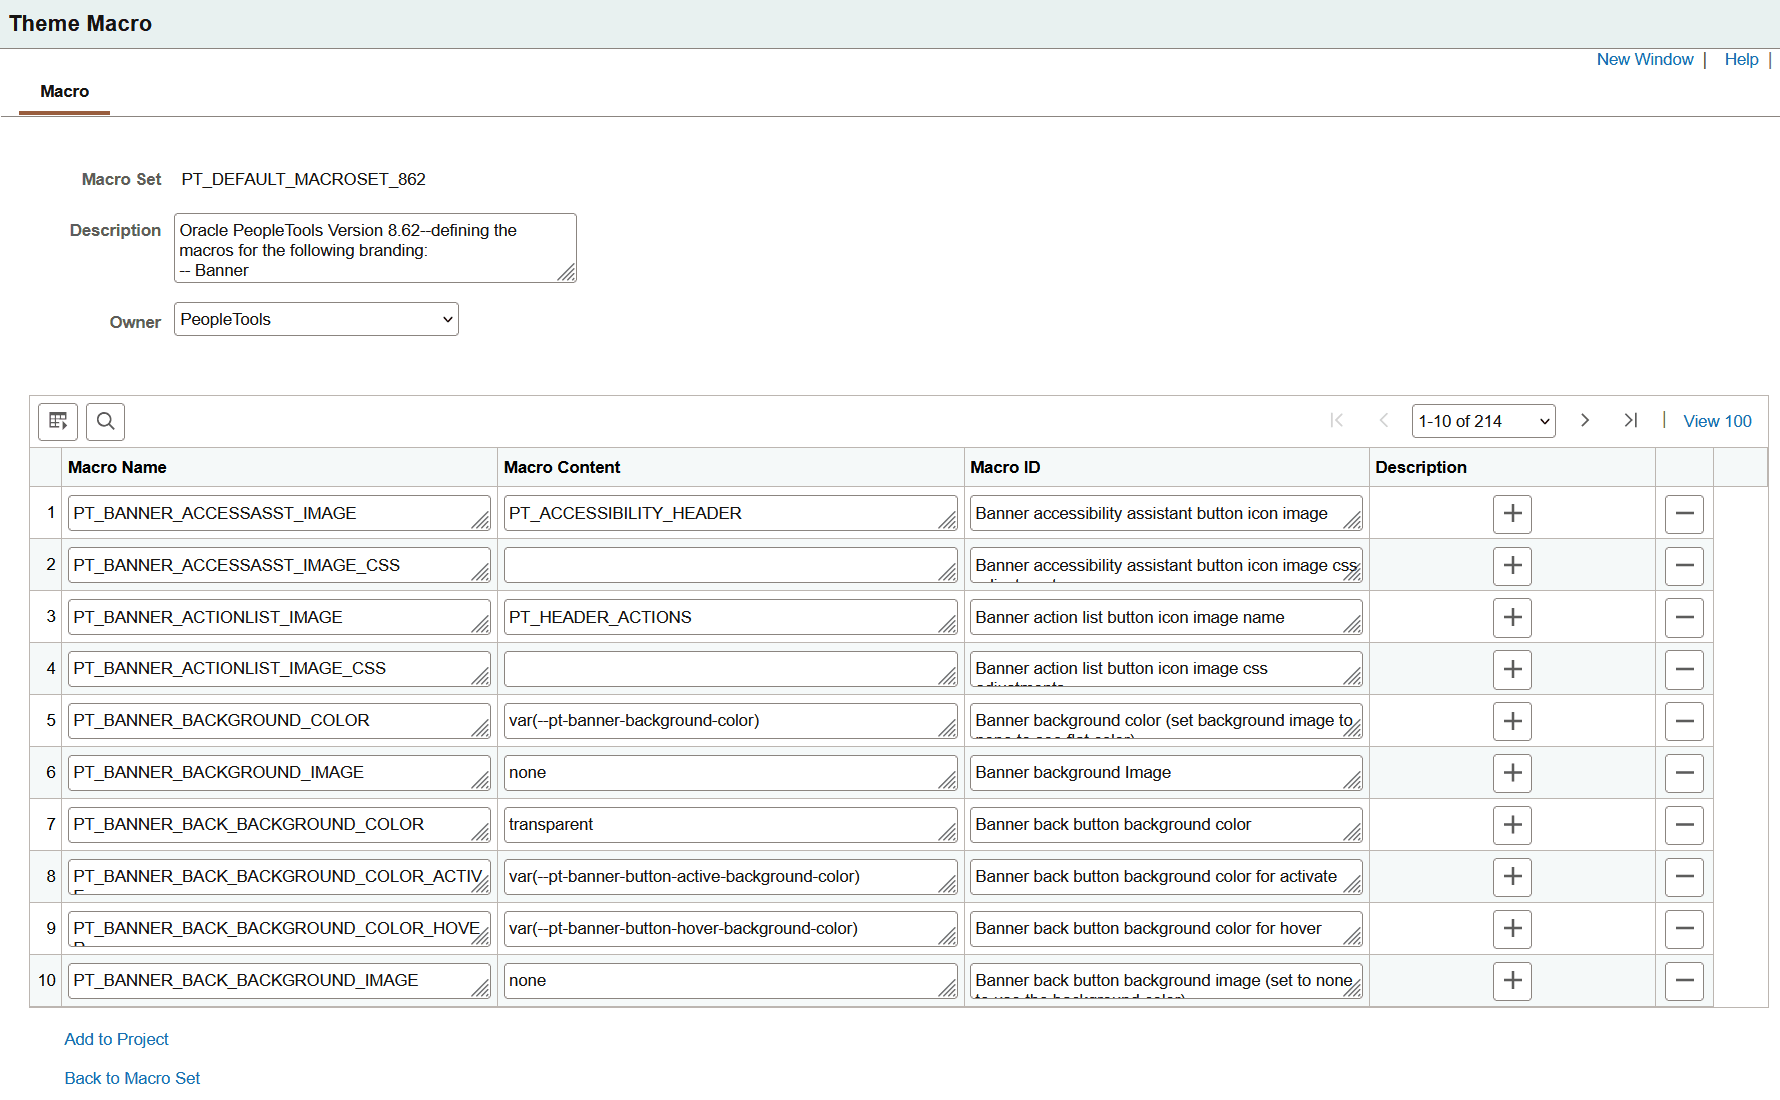
Task: Click the grid search magnifier icon
Action: coord(105,421)
